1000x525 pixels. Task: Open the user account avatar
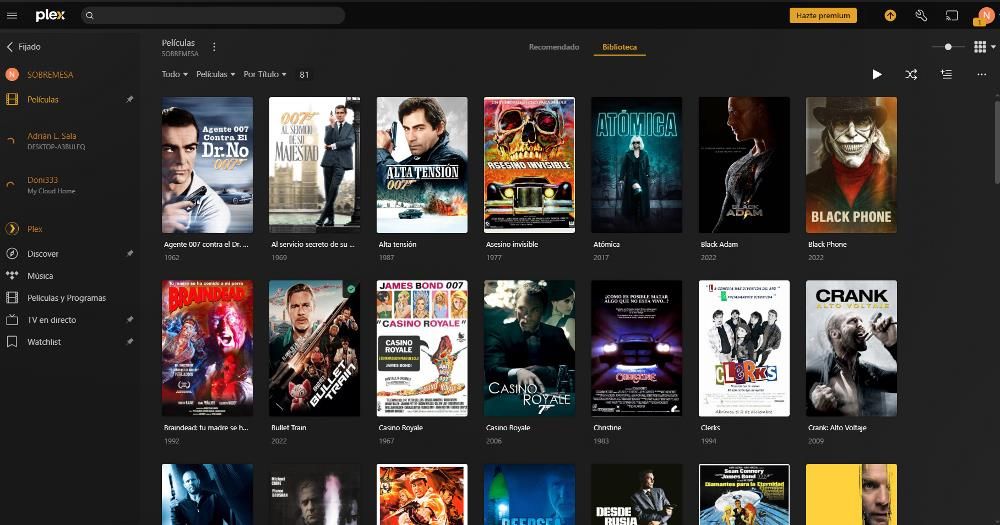[x=985, y=16]
